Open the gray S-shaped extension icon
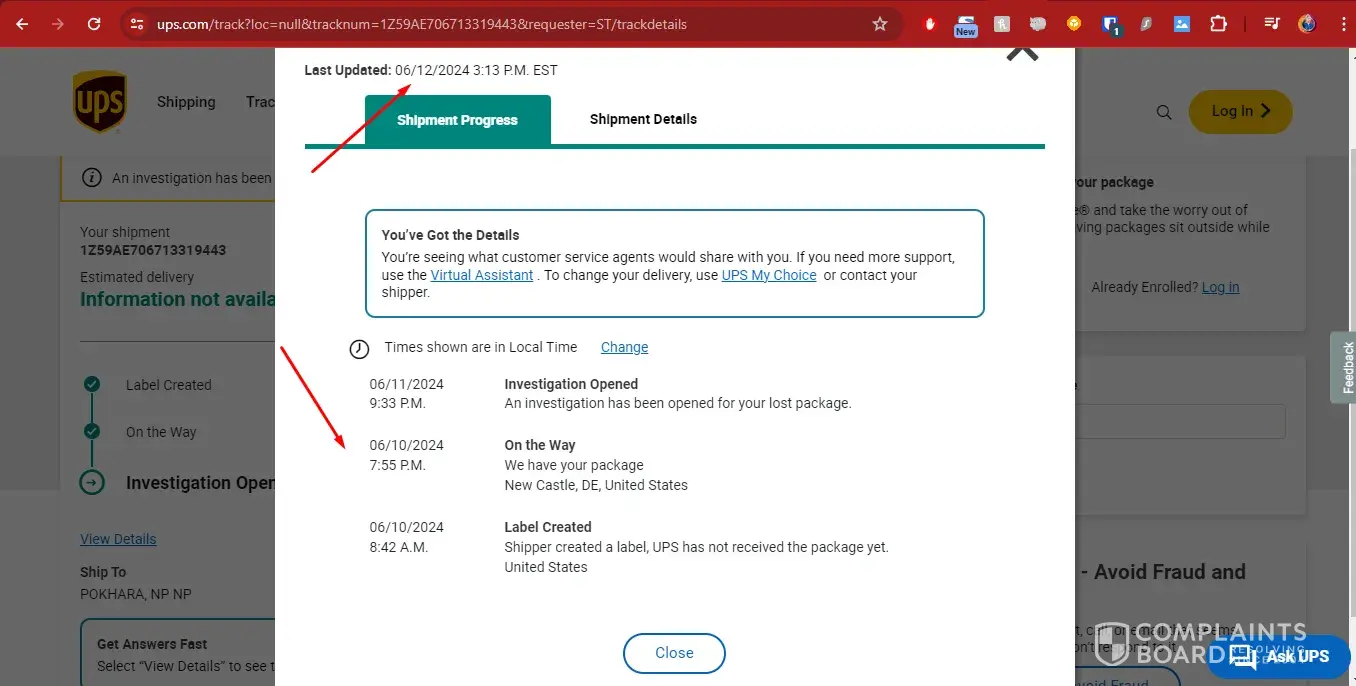The width and height of the screenshot is (1356, 686). pyautogui.click(x=1146, y=24)
